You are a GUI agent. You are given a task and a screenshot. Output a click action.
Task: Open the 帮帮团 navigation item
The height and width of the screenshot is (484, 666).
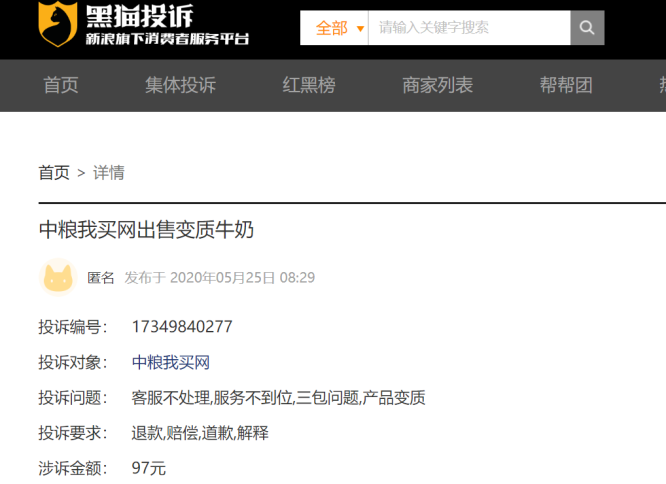pyautogui.click(x=566, y=85)
